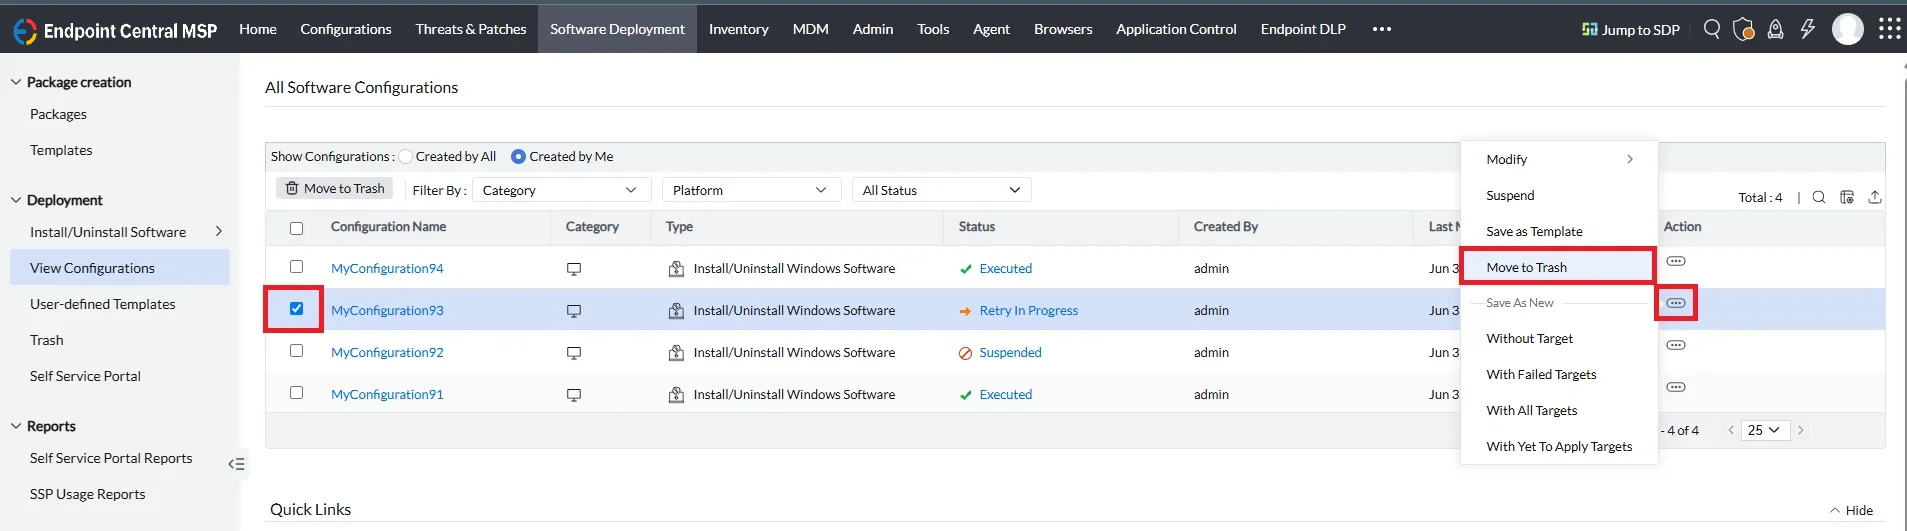Hide the Quick Links section

pos(1851,510)
